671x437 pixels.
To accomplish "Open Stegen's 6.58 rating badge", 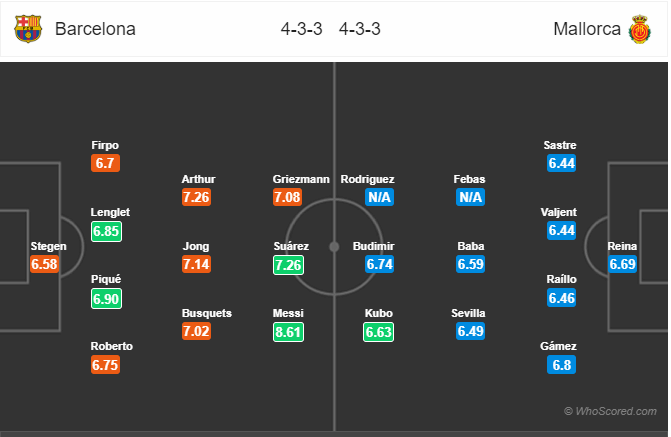I will 44,264.
